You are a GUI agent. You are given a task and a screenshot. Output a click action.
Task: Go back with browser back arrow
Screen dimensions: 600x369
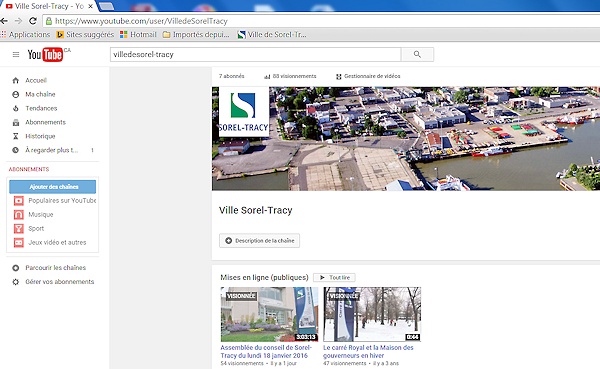click(4, 21)
